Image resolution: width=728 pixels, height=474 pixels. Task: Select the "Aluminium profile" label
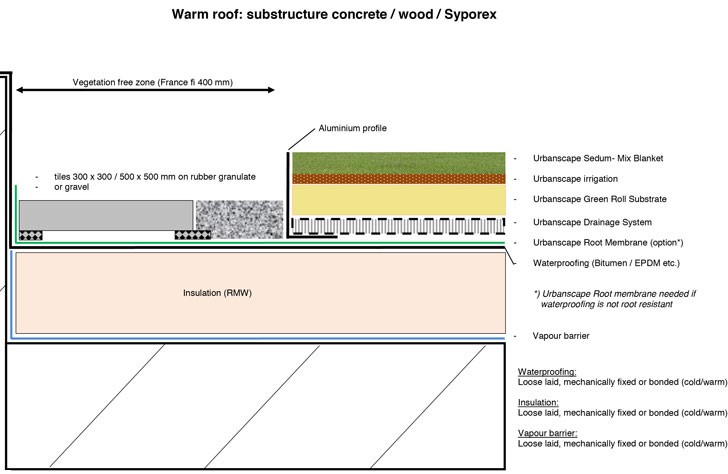(x=352, y=128)
